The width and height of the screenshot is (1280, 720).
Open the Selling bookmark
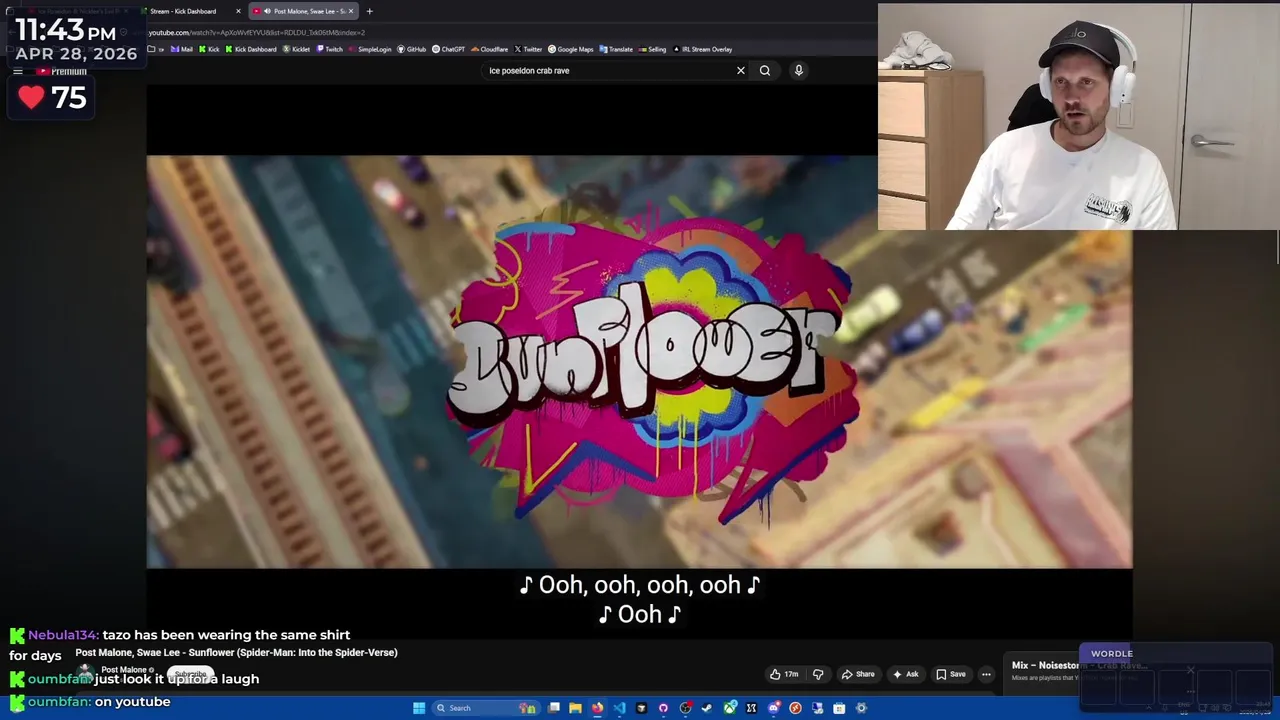(x=652, y=49)
